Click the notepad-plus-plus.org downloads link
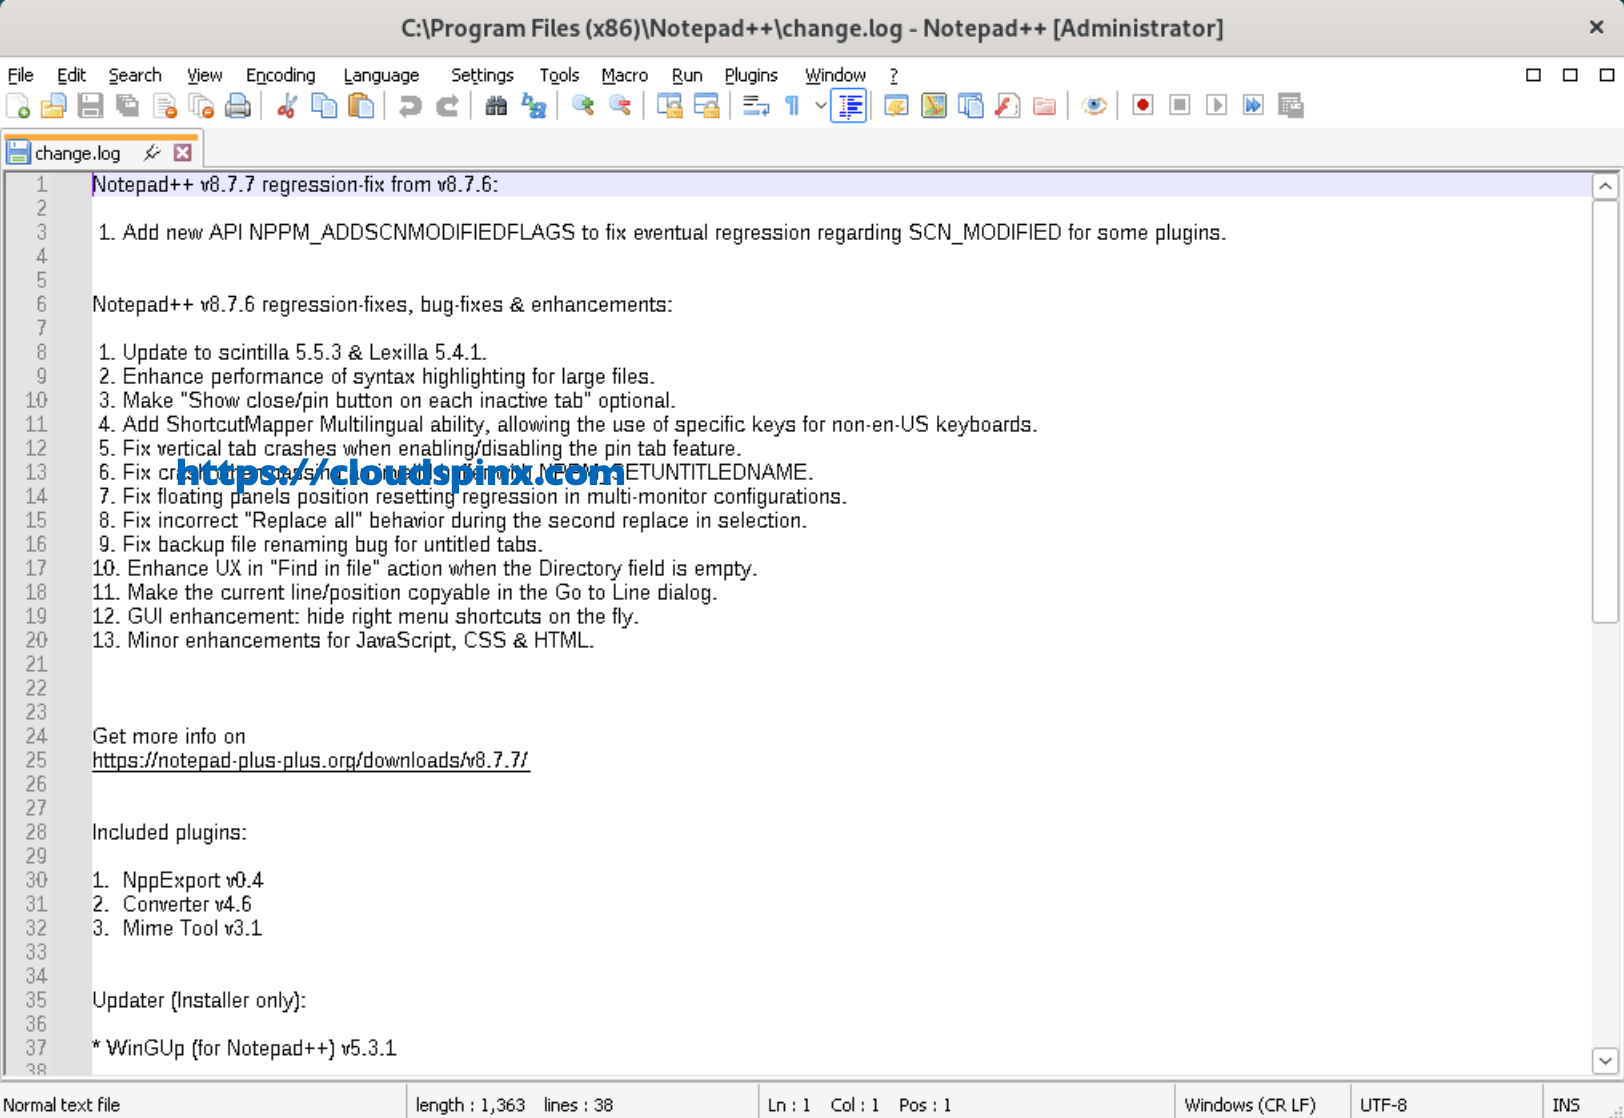This screenshot has height=1118, width=1624. (x=310, y=760)
